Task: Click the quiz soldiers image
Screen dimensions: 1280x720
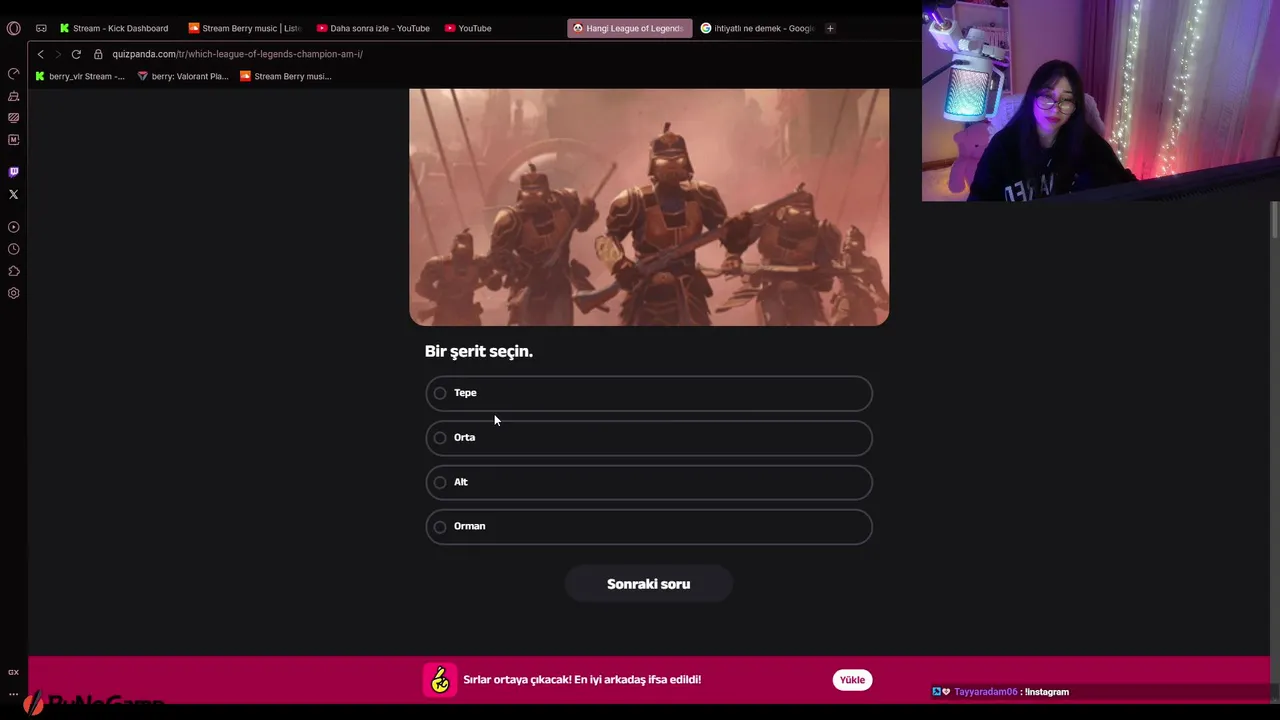Action: click(649, 207)
